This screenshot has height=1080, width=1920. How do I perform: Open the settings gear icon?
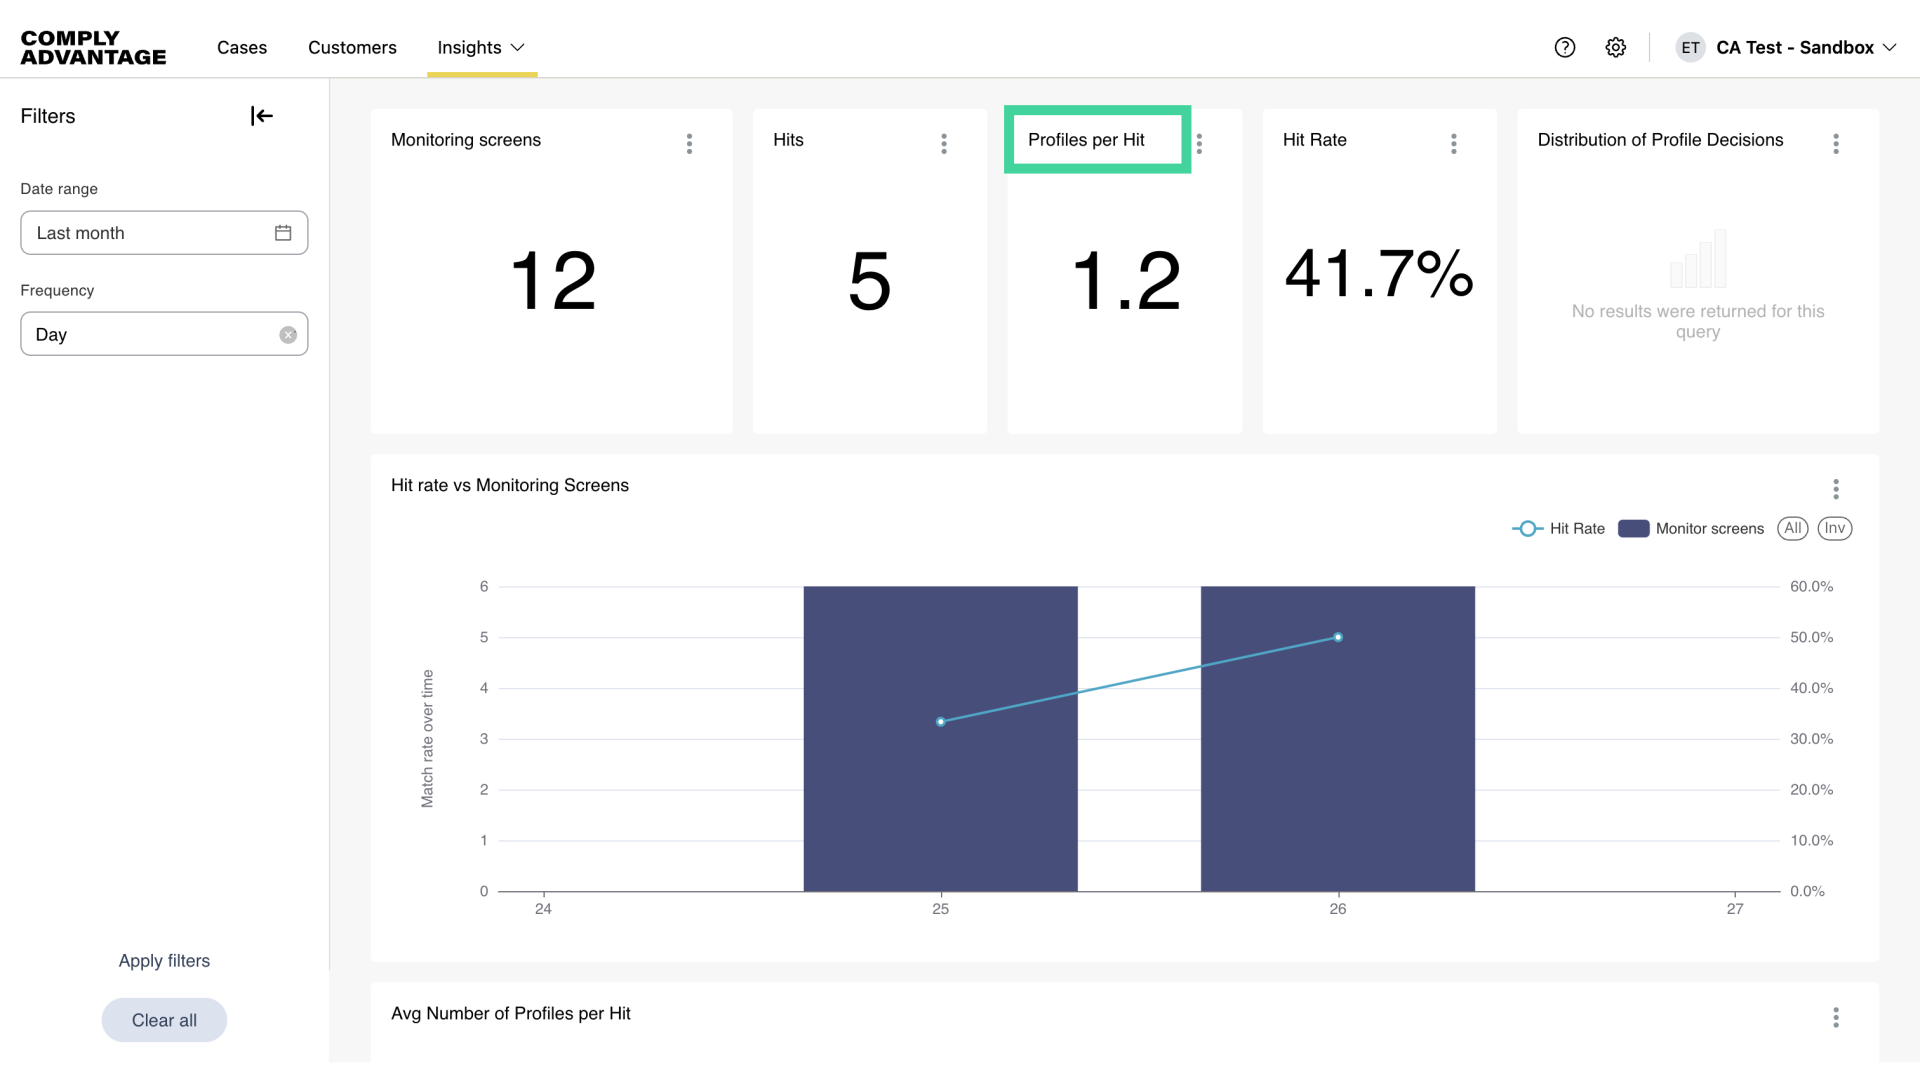point(1616,47)
